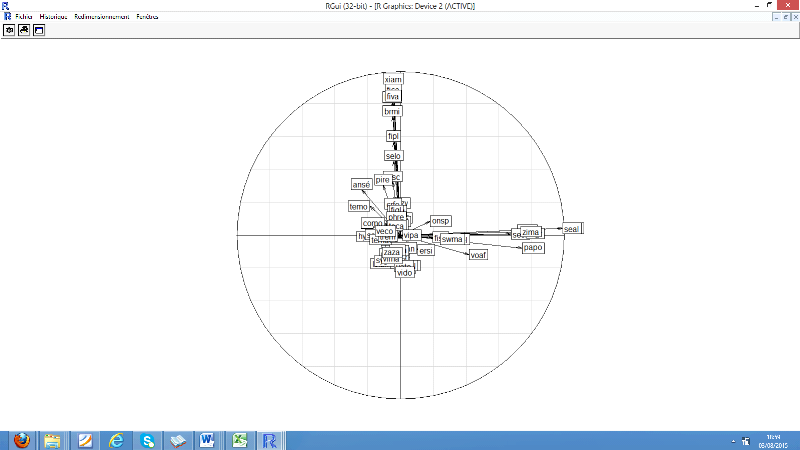Open the Fichier menu
This screenshot has height=450, width=800.
23,17
